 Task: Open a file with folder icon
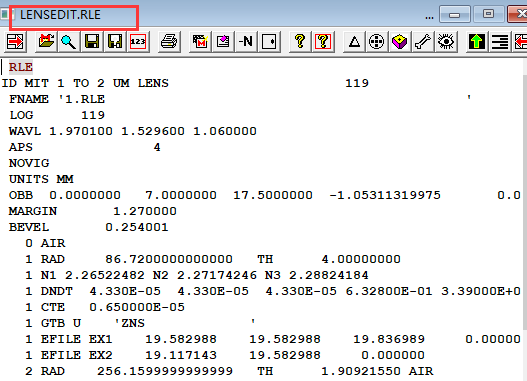(x=46, y=42)
